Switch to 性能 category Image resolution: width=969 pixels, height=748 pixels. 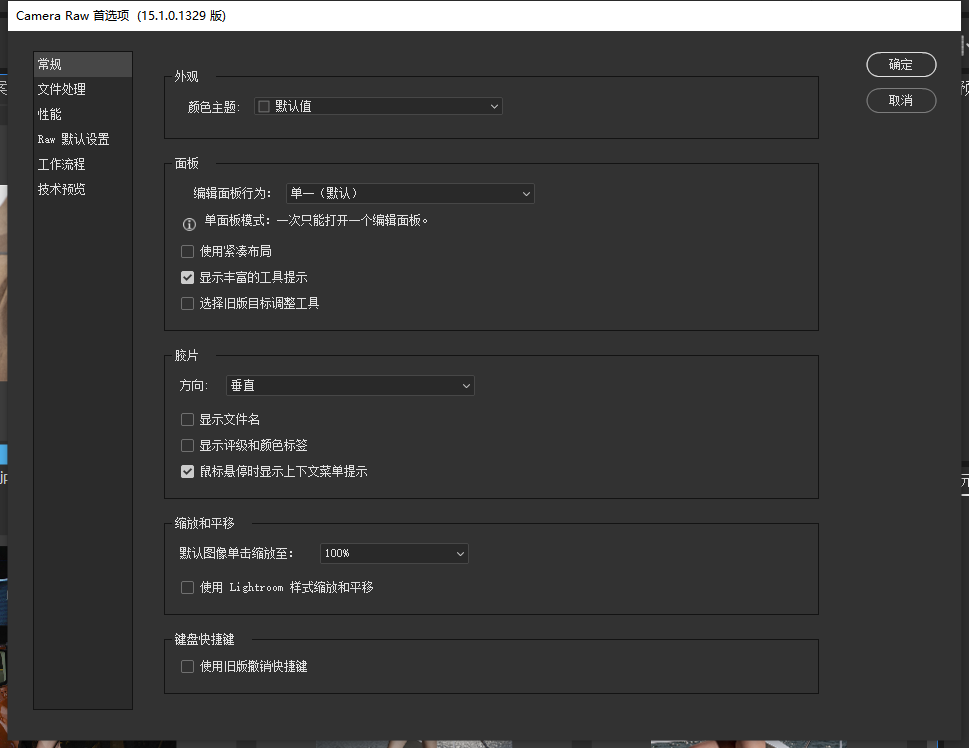tap(83, 114)
